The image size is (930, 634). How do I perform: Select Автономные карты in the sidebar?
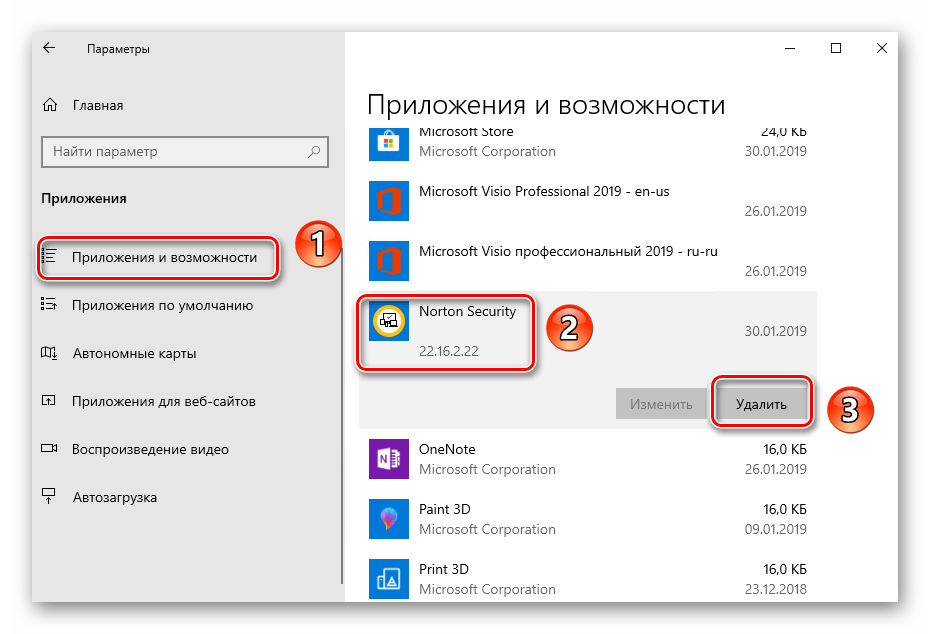pos(134,353)
